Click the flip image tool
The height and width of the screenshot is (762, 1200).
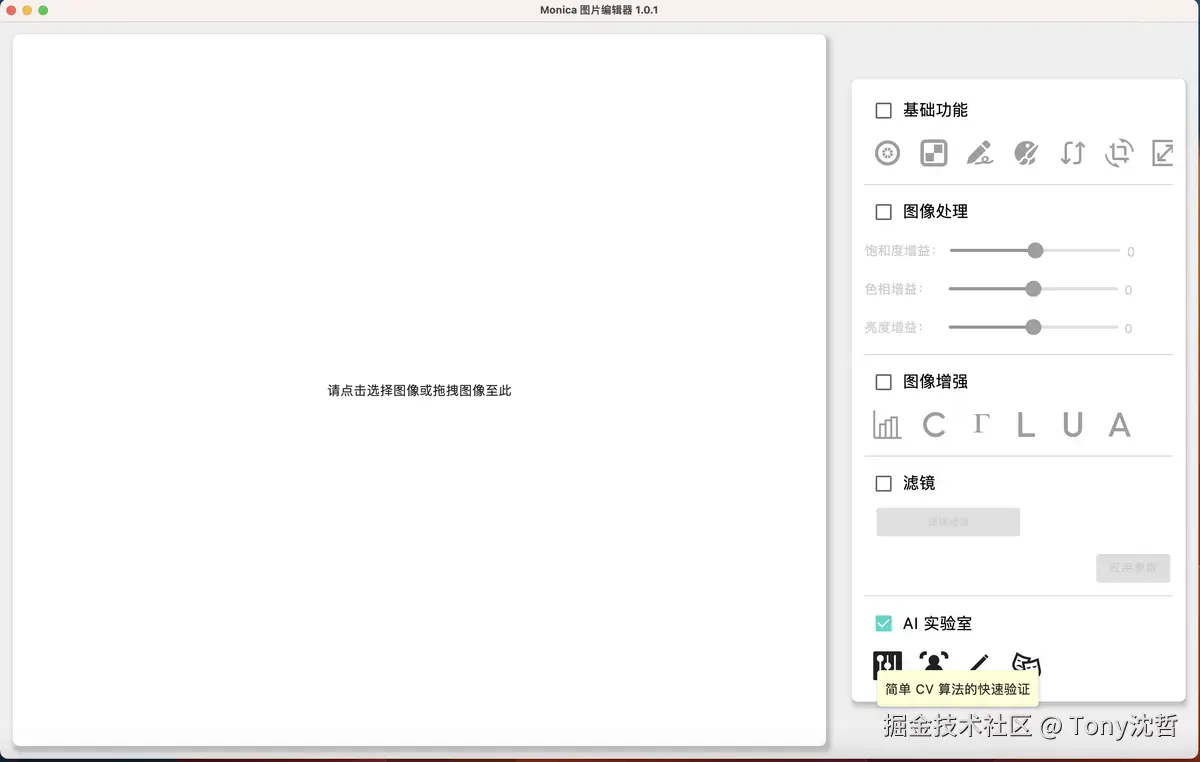[1071, 153]
